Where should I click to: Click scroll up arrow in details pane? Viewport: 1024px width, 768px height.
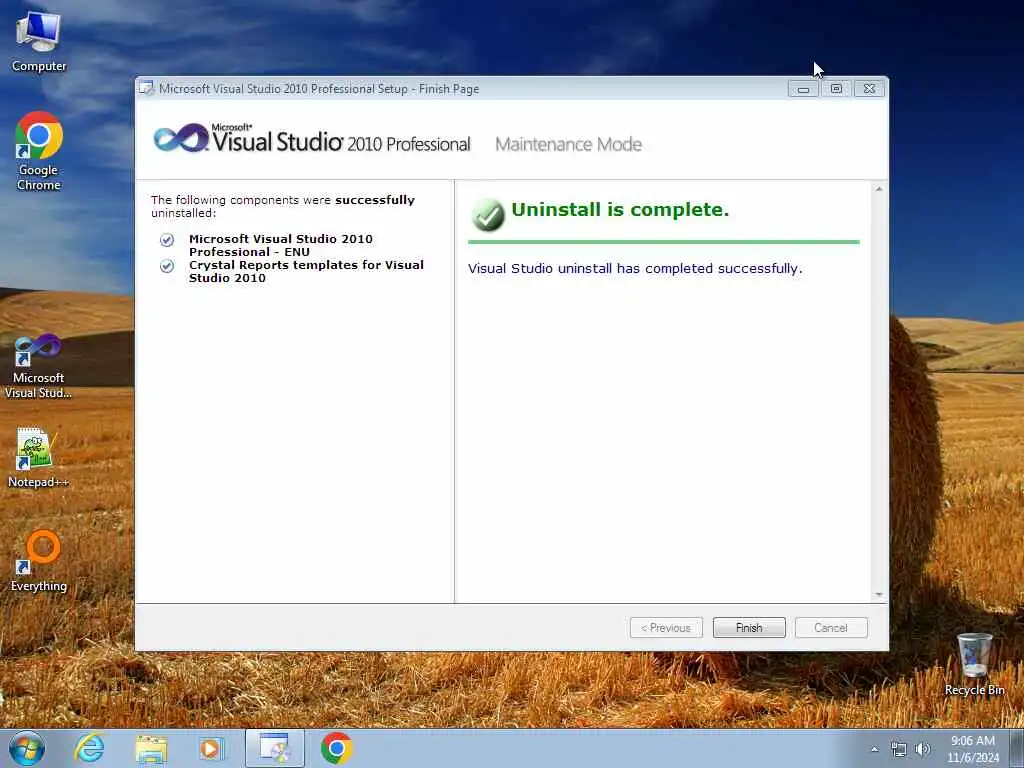(x=879, y=189)
